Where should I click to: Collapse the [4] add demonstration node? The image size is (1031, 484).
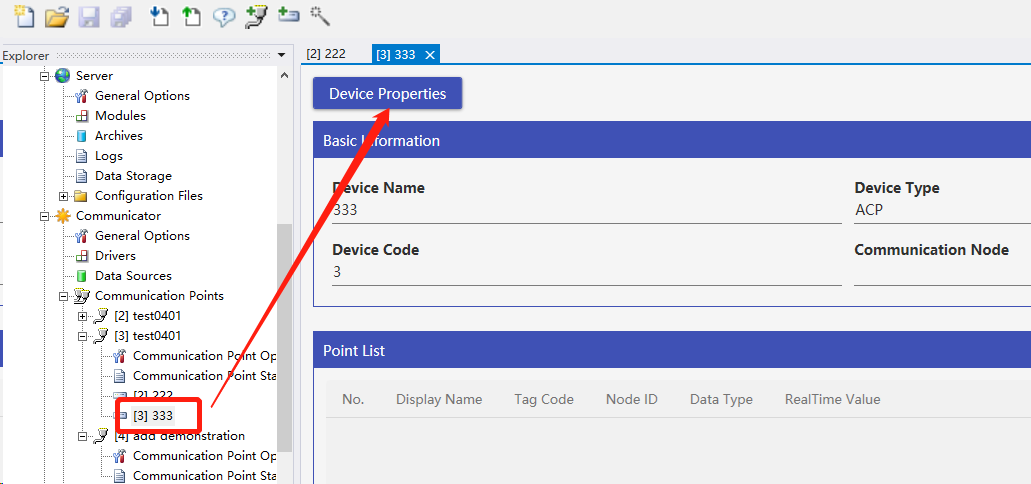pyautogui.click(x=83, y=436)
